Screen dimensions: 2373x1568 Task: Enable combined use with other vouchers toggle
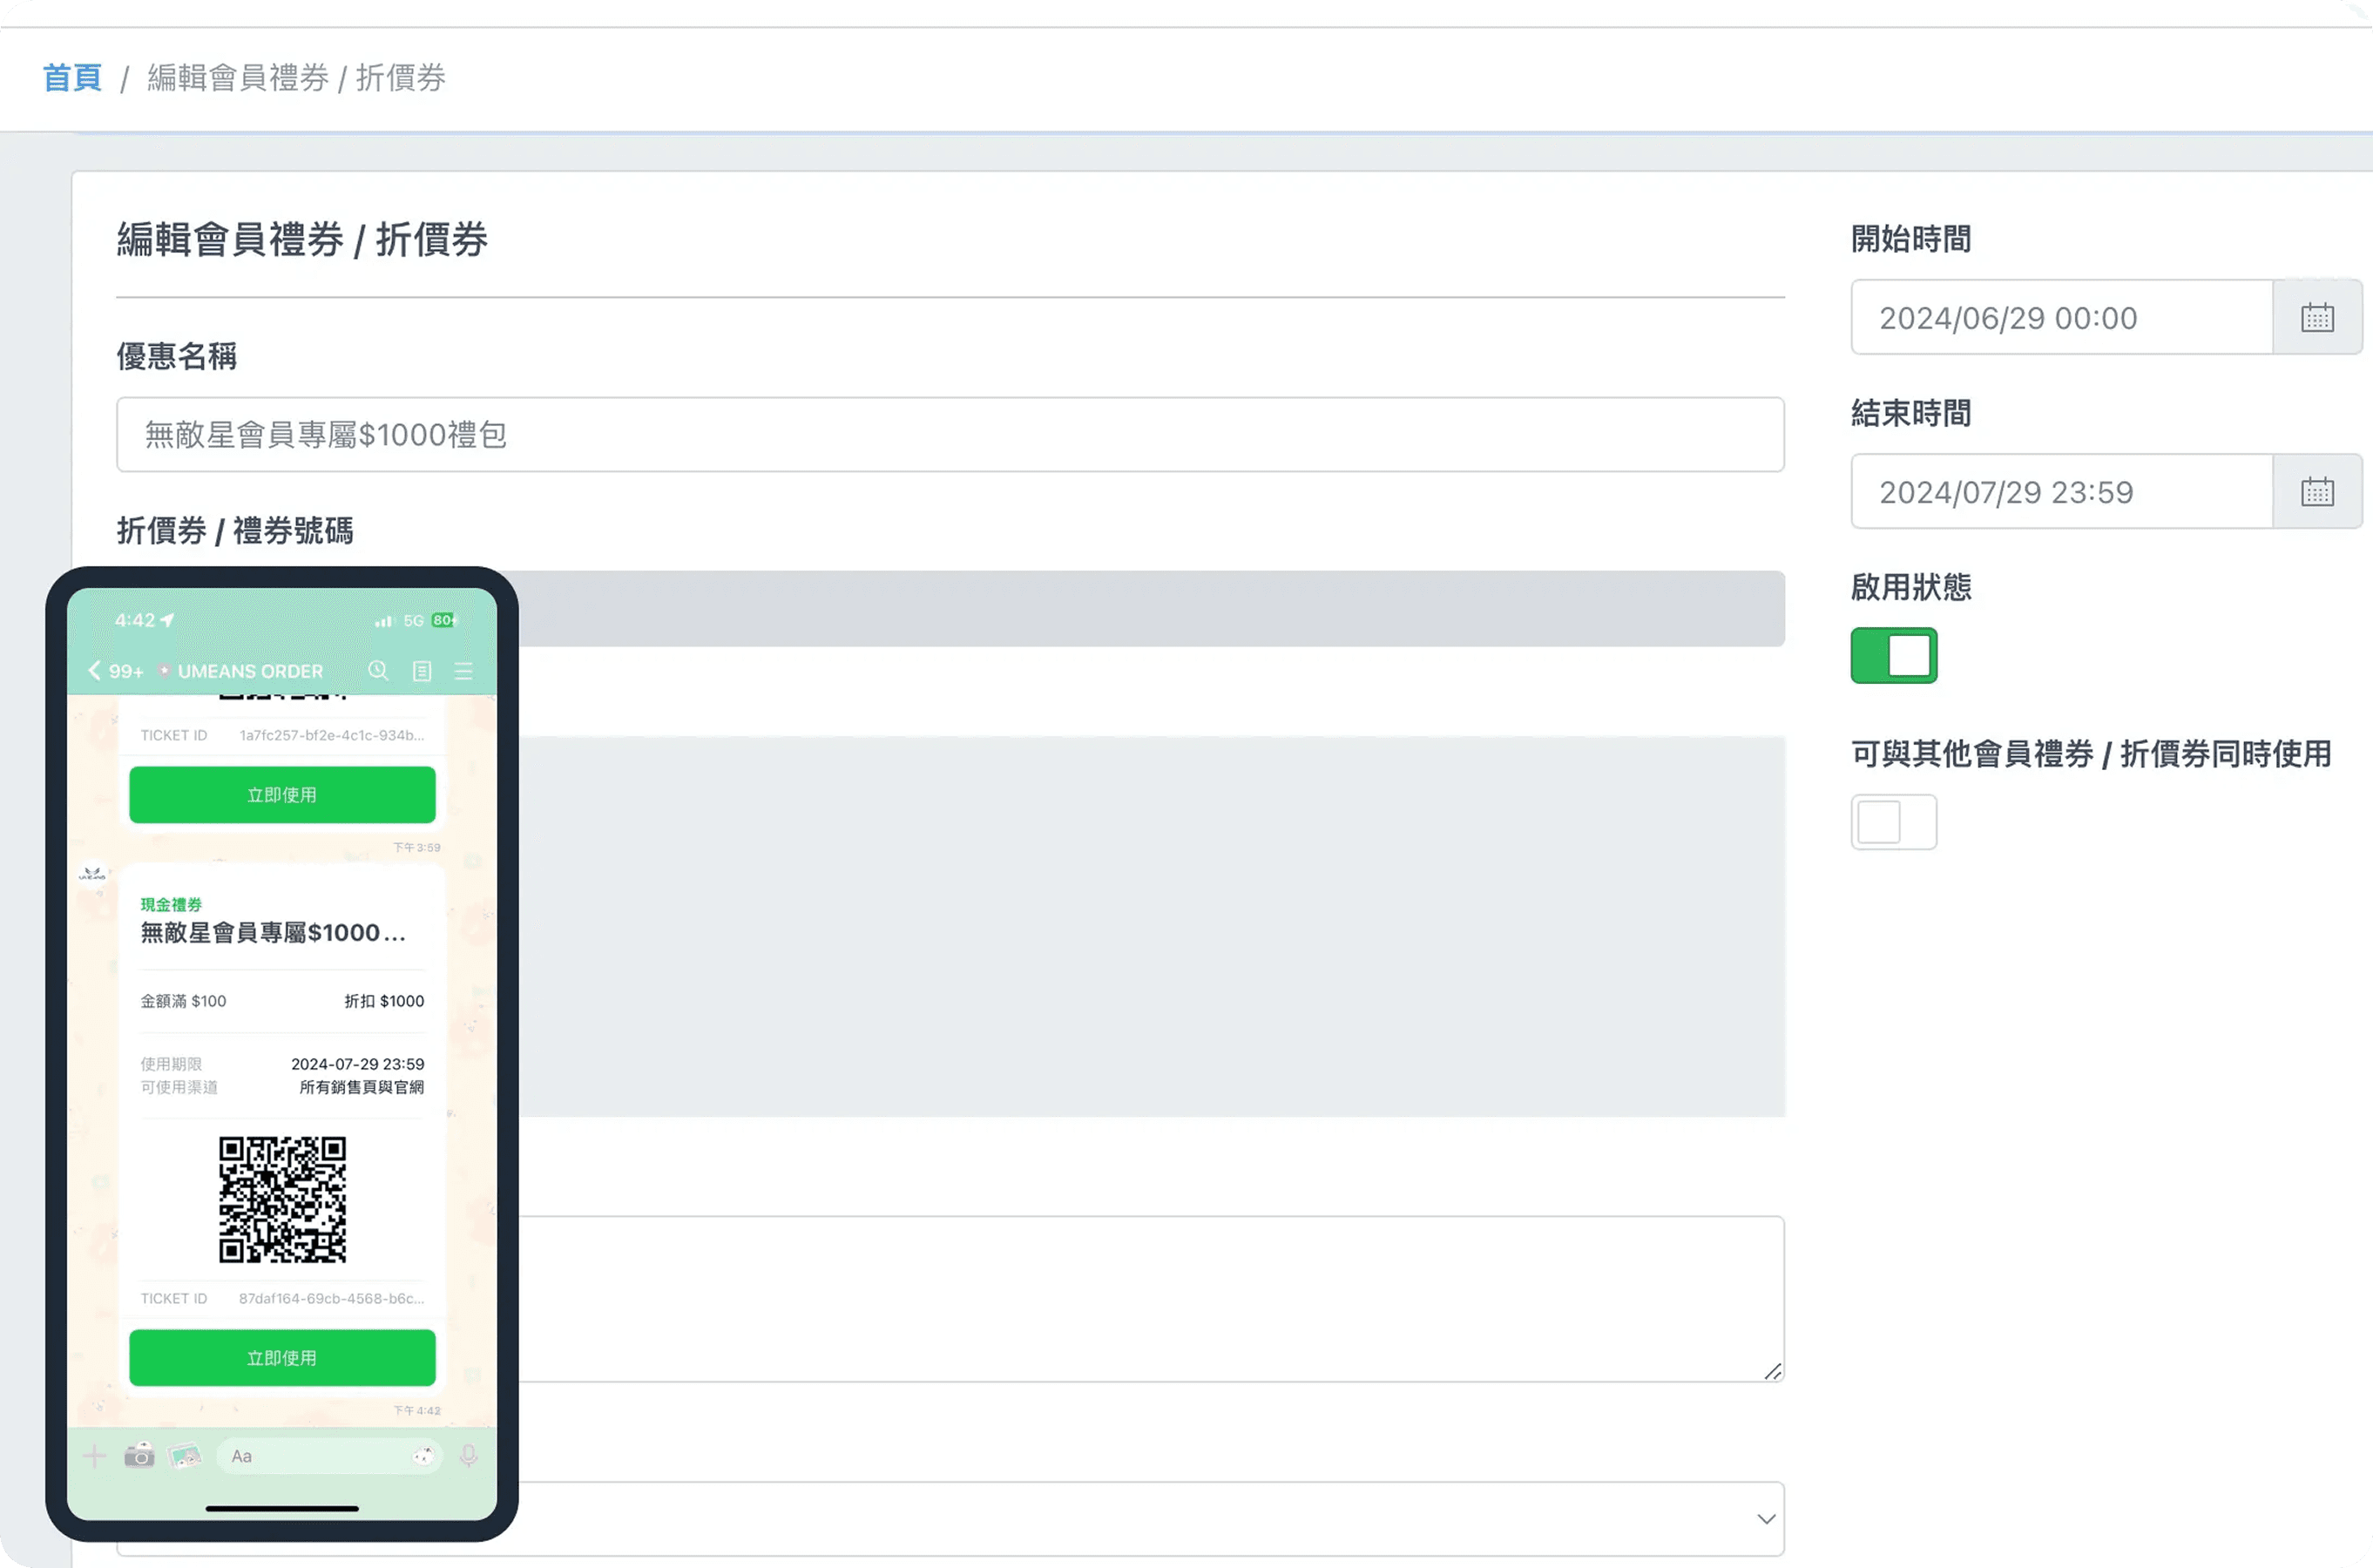point(1894,822)
